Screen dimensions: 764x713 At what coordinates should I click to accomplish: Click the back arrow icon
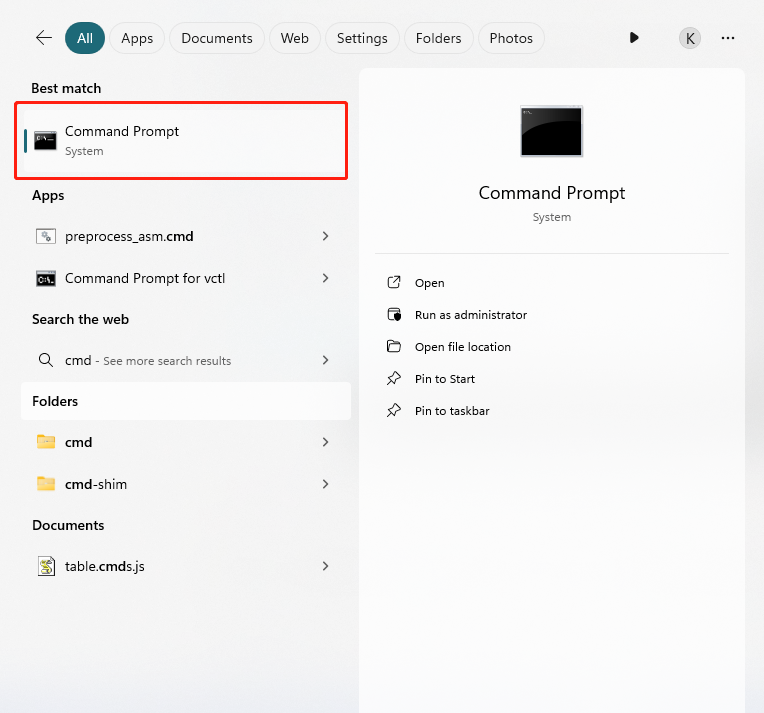click(43, 38)
